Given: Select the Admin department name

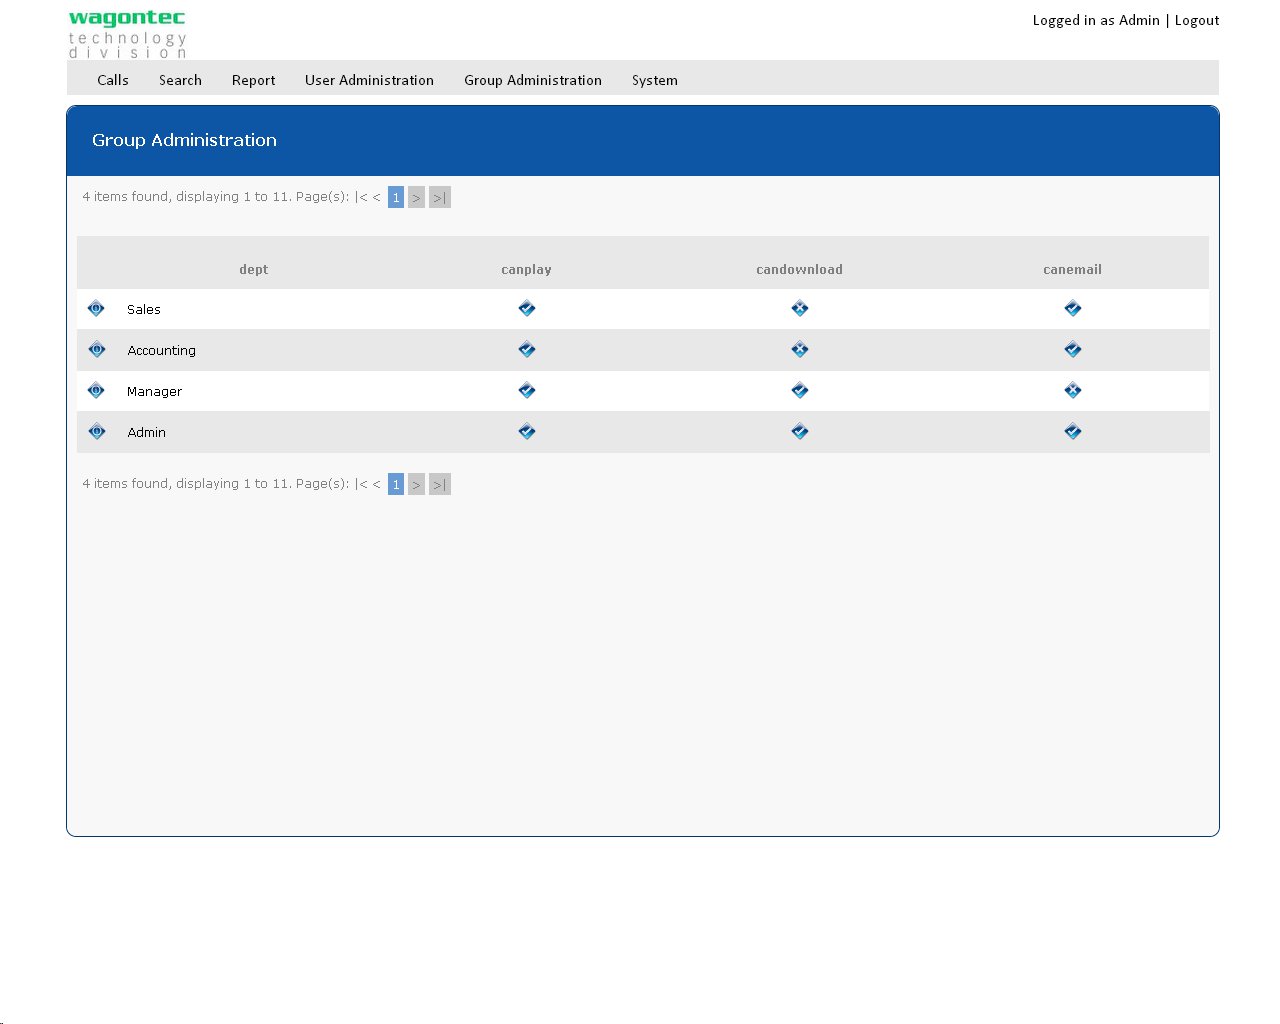Looking at the screenshot, I should tap(147, 432).
